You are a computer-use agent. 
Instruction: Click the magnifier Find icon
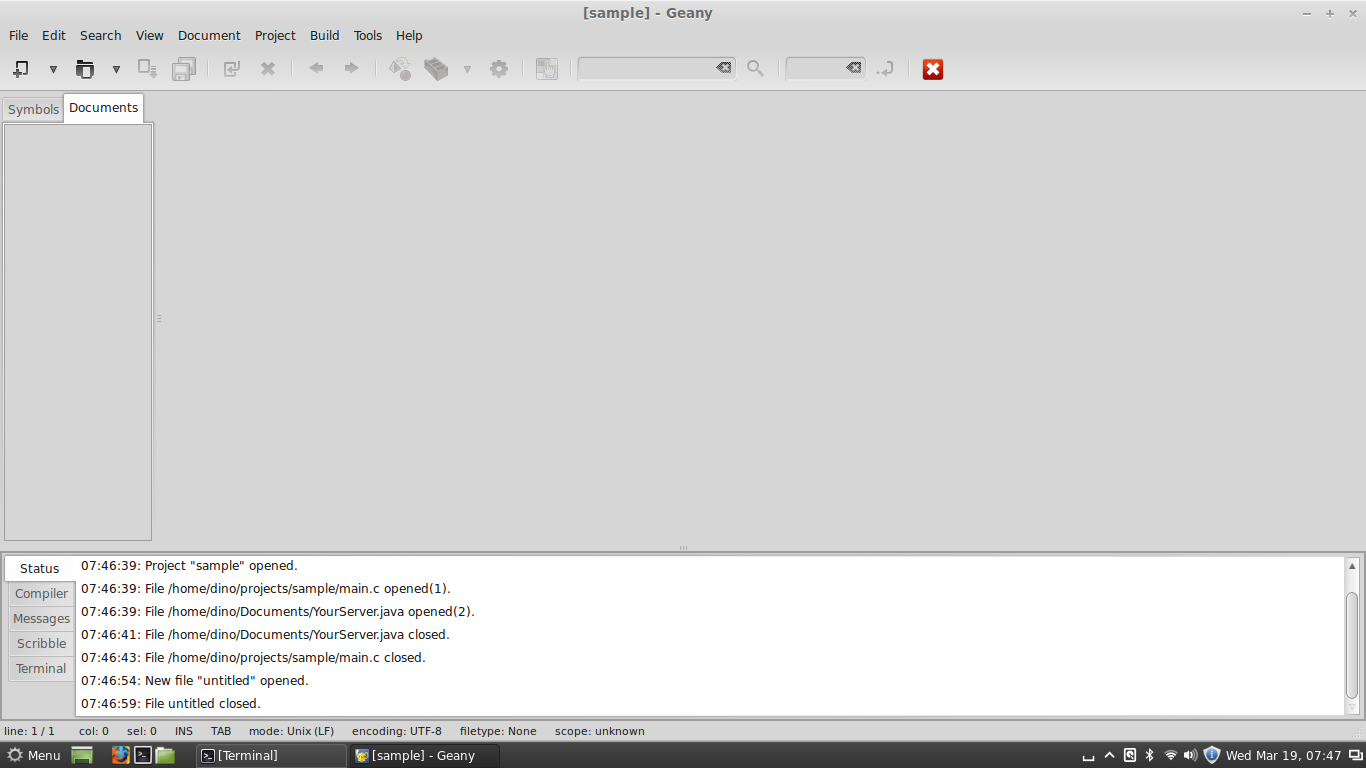755,69
